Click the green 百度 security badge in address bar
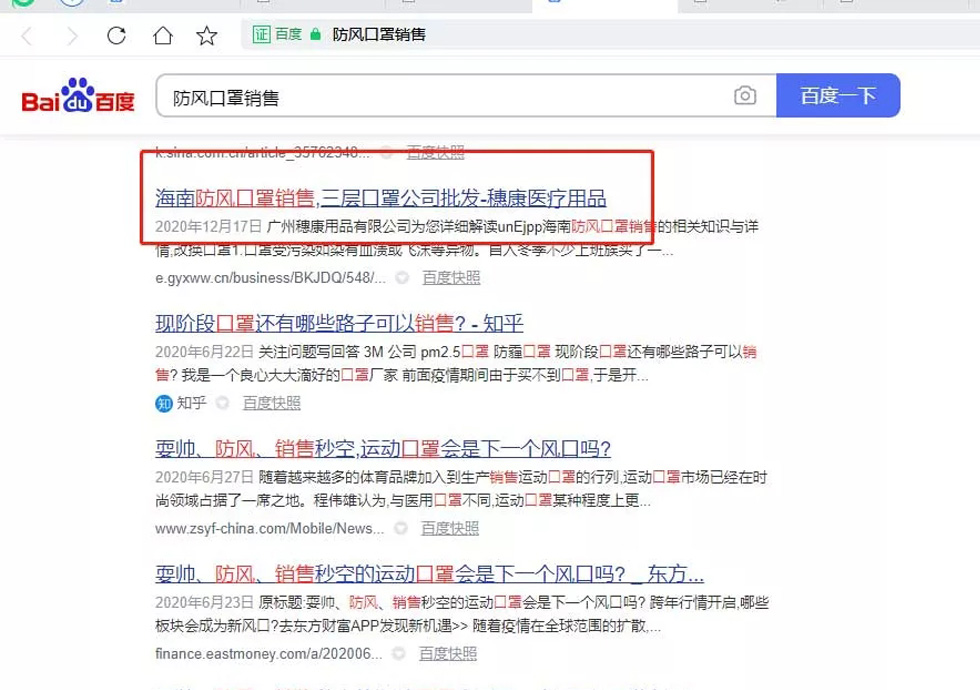This screenshot has width=980, height=690. [x=281, y=33]
